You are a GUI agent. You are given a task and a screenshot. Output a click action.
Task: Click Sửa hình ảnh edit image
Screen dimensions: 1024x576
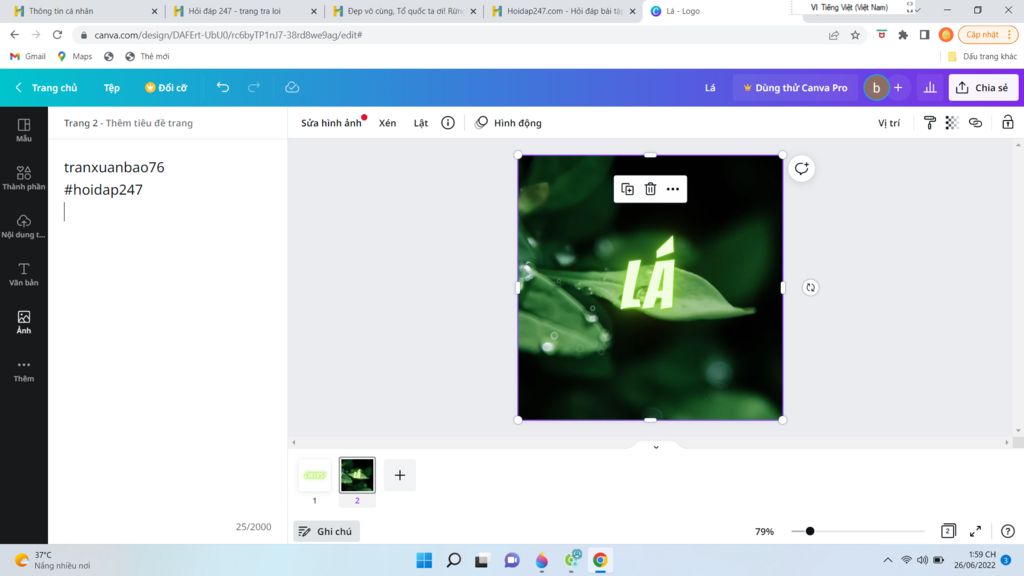pyautogui.click(x=331, y=123)
